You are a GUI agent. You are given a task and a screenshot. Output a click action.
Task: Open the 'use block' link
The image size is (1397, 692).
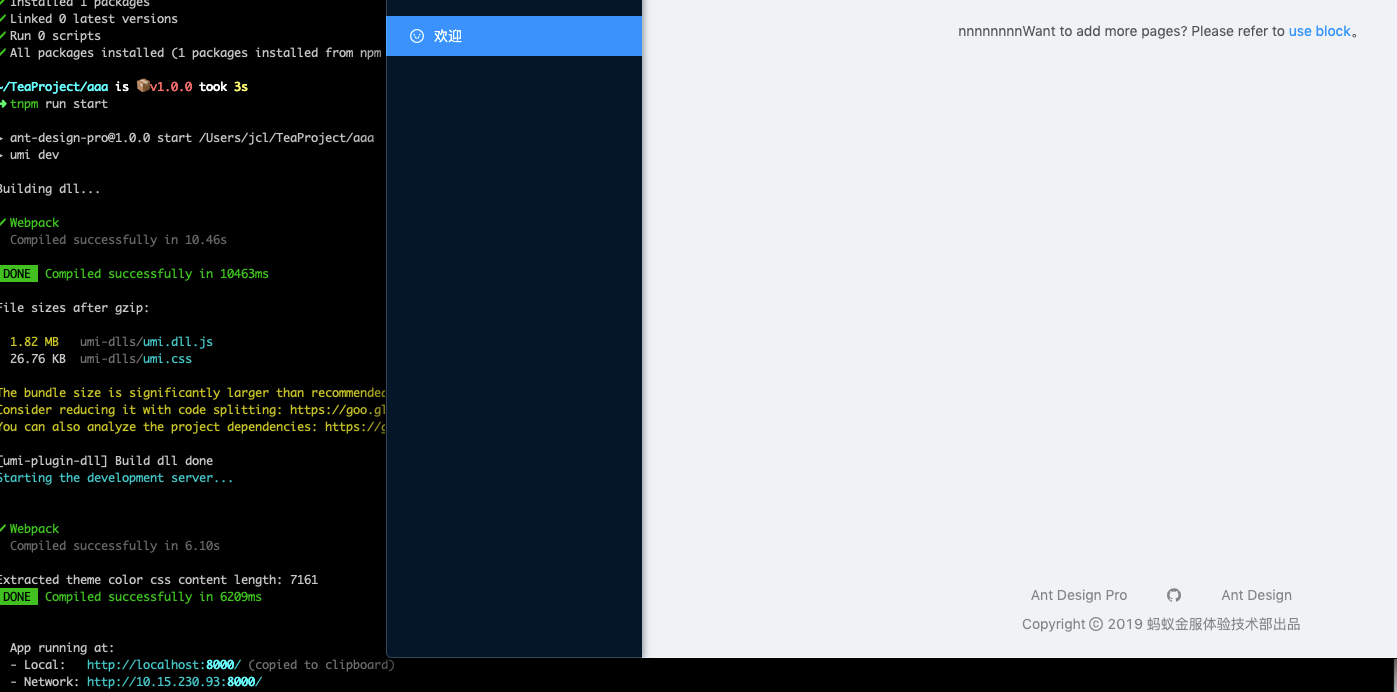(x=1320, y=31)
